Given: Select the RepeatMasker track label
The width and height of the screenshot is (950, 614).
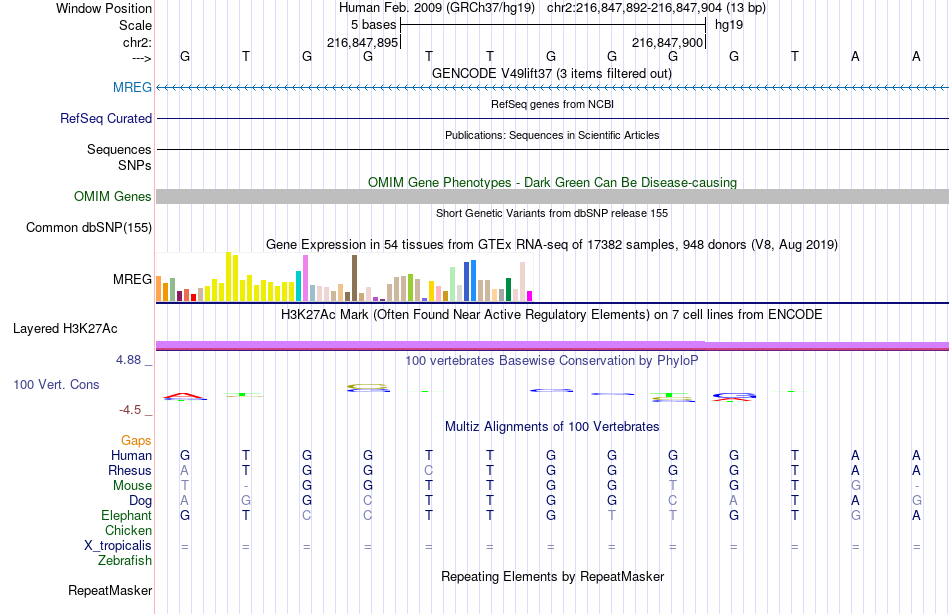Looking at the screenshot, I should pyautogui.click(x=110, y=590).
